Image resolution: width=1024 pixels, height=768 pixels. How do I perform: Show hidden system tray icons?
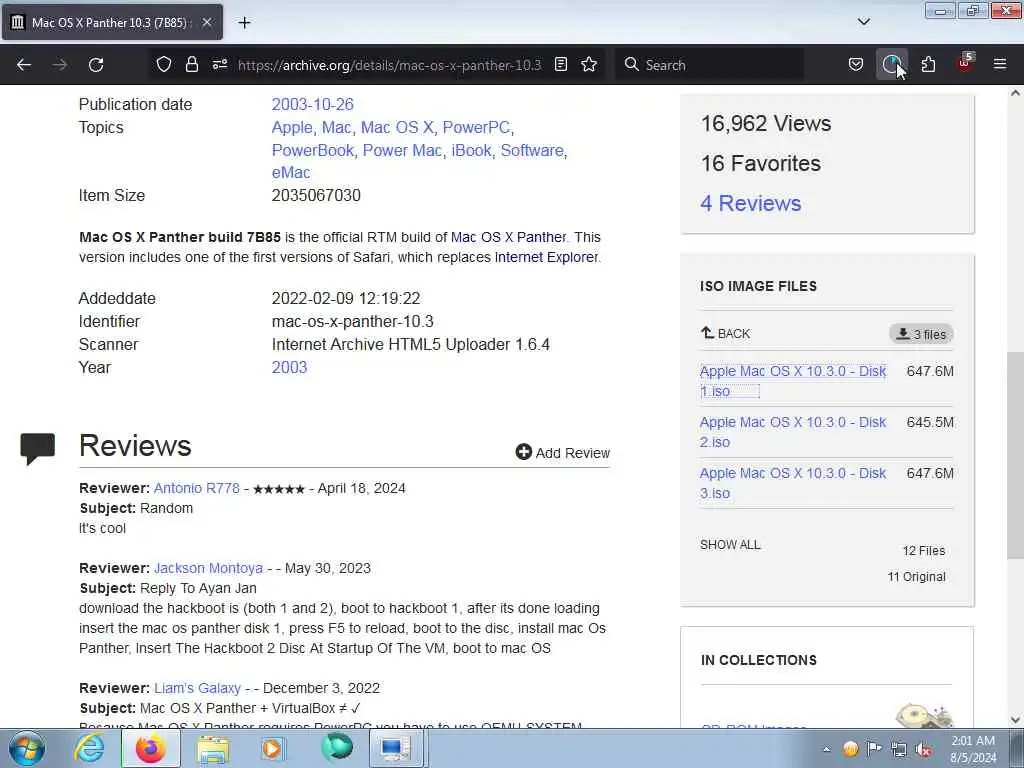click(x=826, y=749)
